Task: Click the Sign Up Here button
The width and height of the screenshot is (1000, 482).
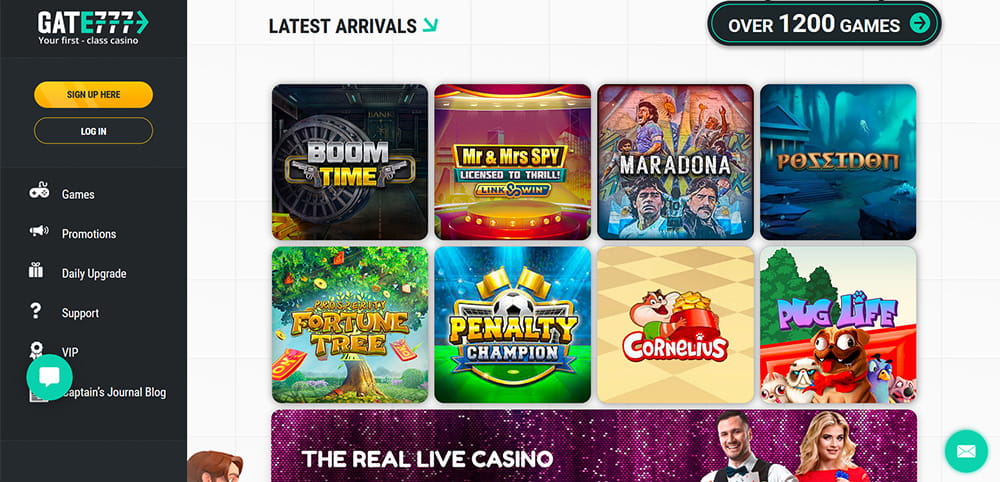Action: pyautogui.click(x=93, y=94)
